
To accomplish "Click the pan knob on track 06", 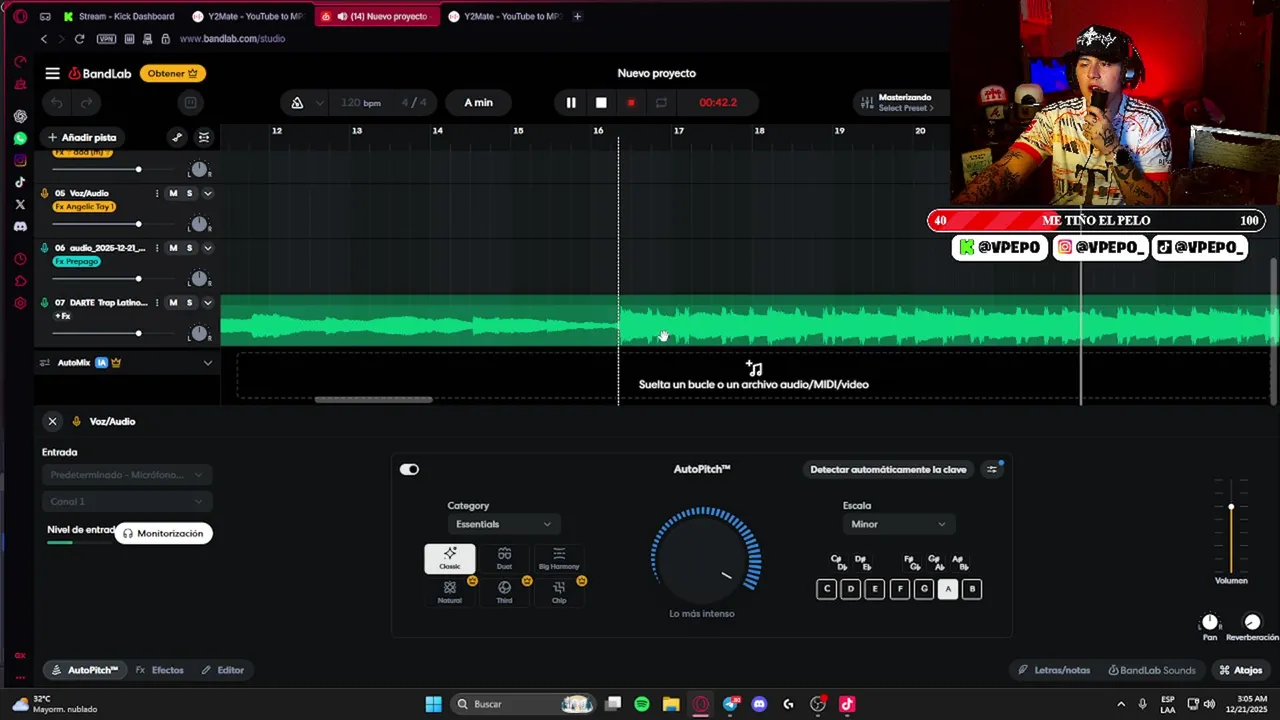I will [x=199, y=279].
